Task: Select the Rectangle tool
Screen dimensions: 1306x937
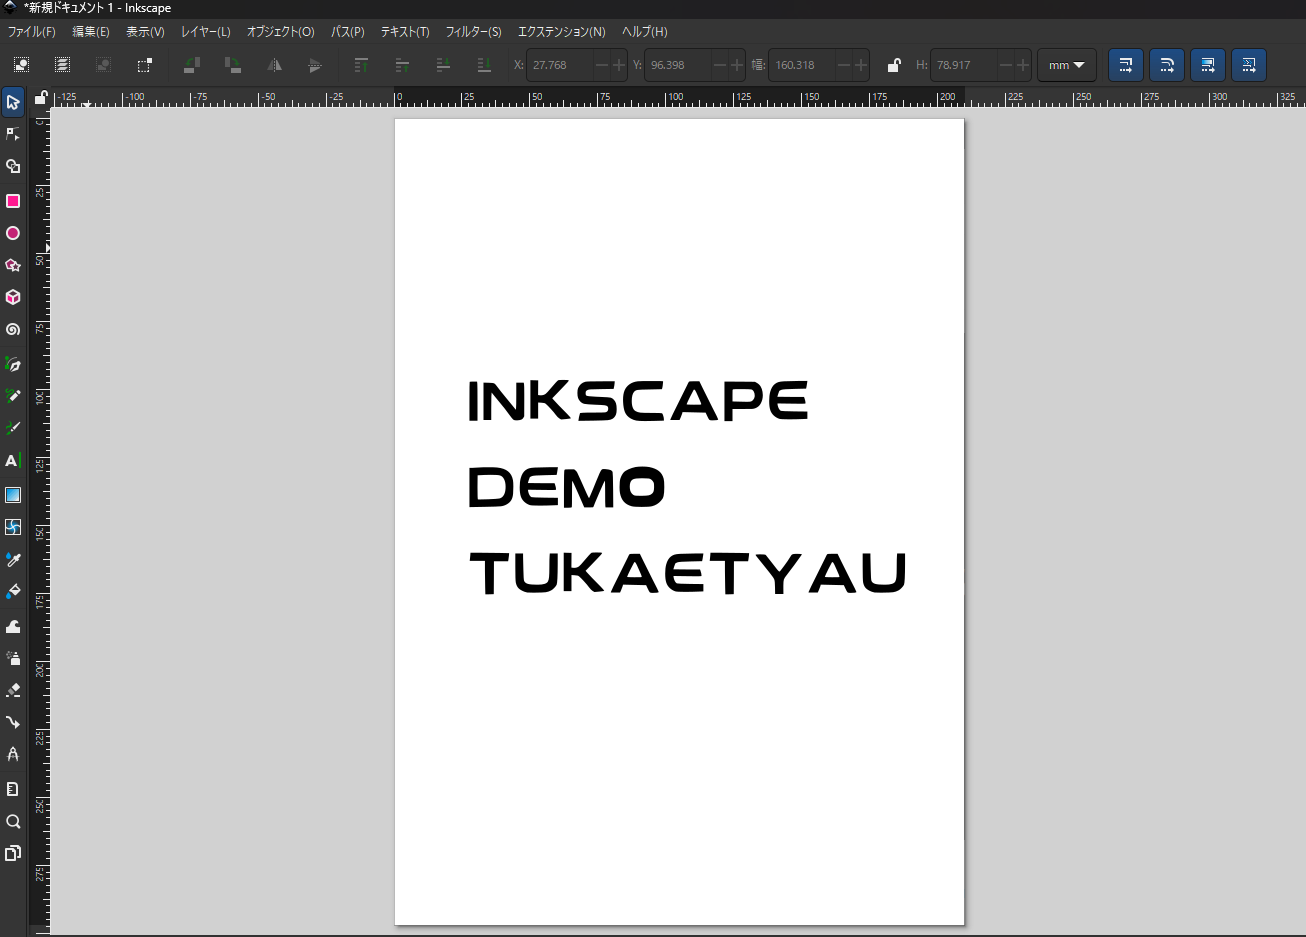Action: coord(13,201)
